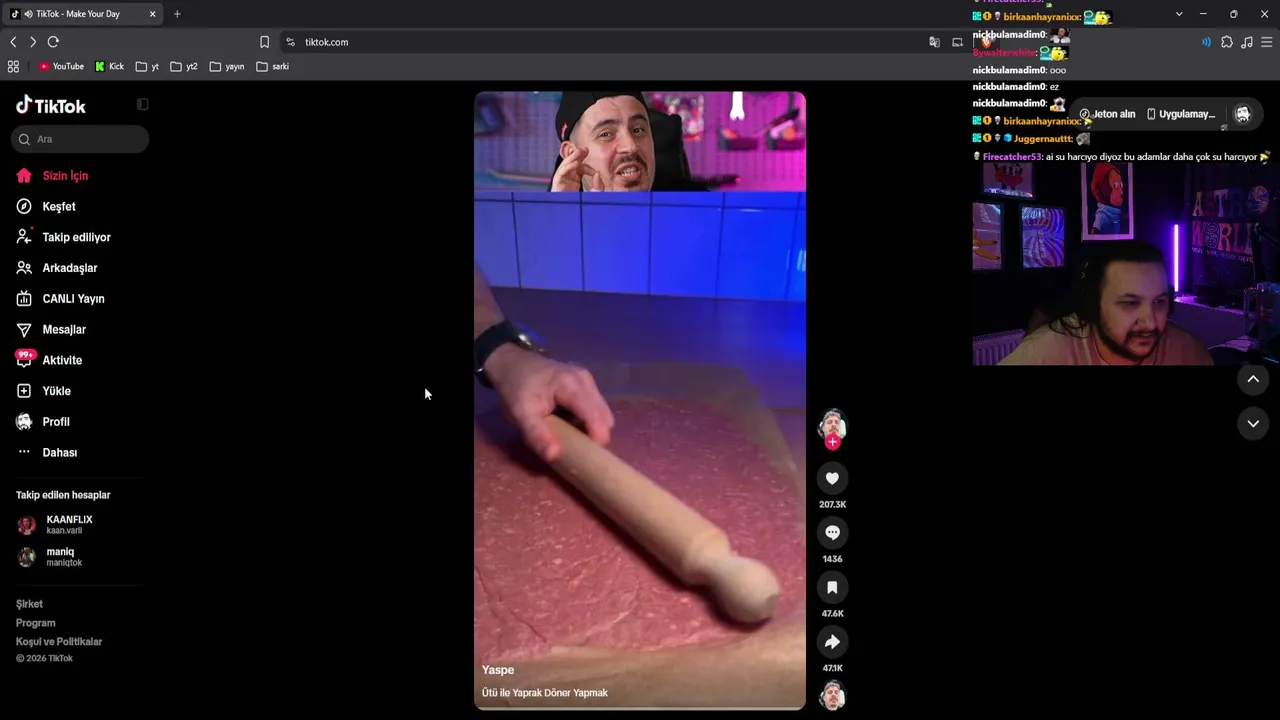This screenshot has width=1280, height=720.
Task: Click Uygulamay... get app button
Action: (x=1180, y=114)
